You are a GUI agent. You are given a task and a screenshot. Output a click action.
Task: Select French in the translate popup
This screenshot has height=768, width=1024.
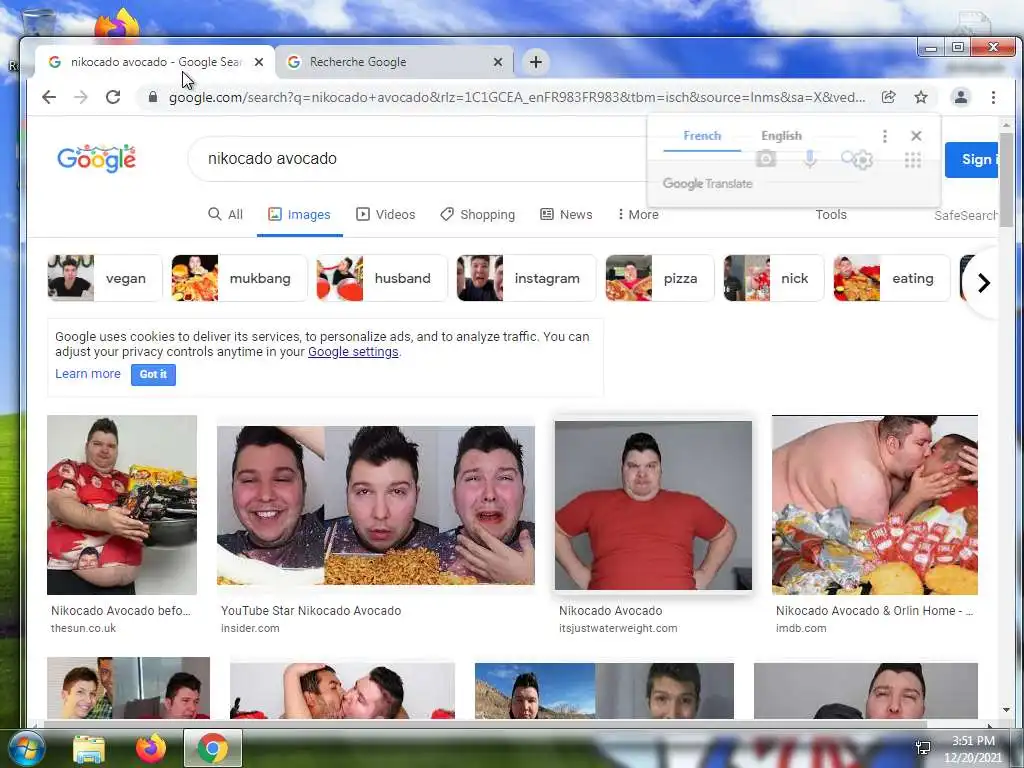(x=702, y=136)
